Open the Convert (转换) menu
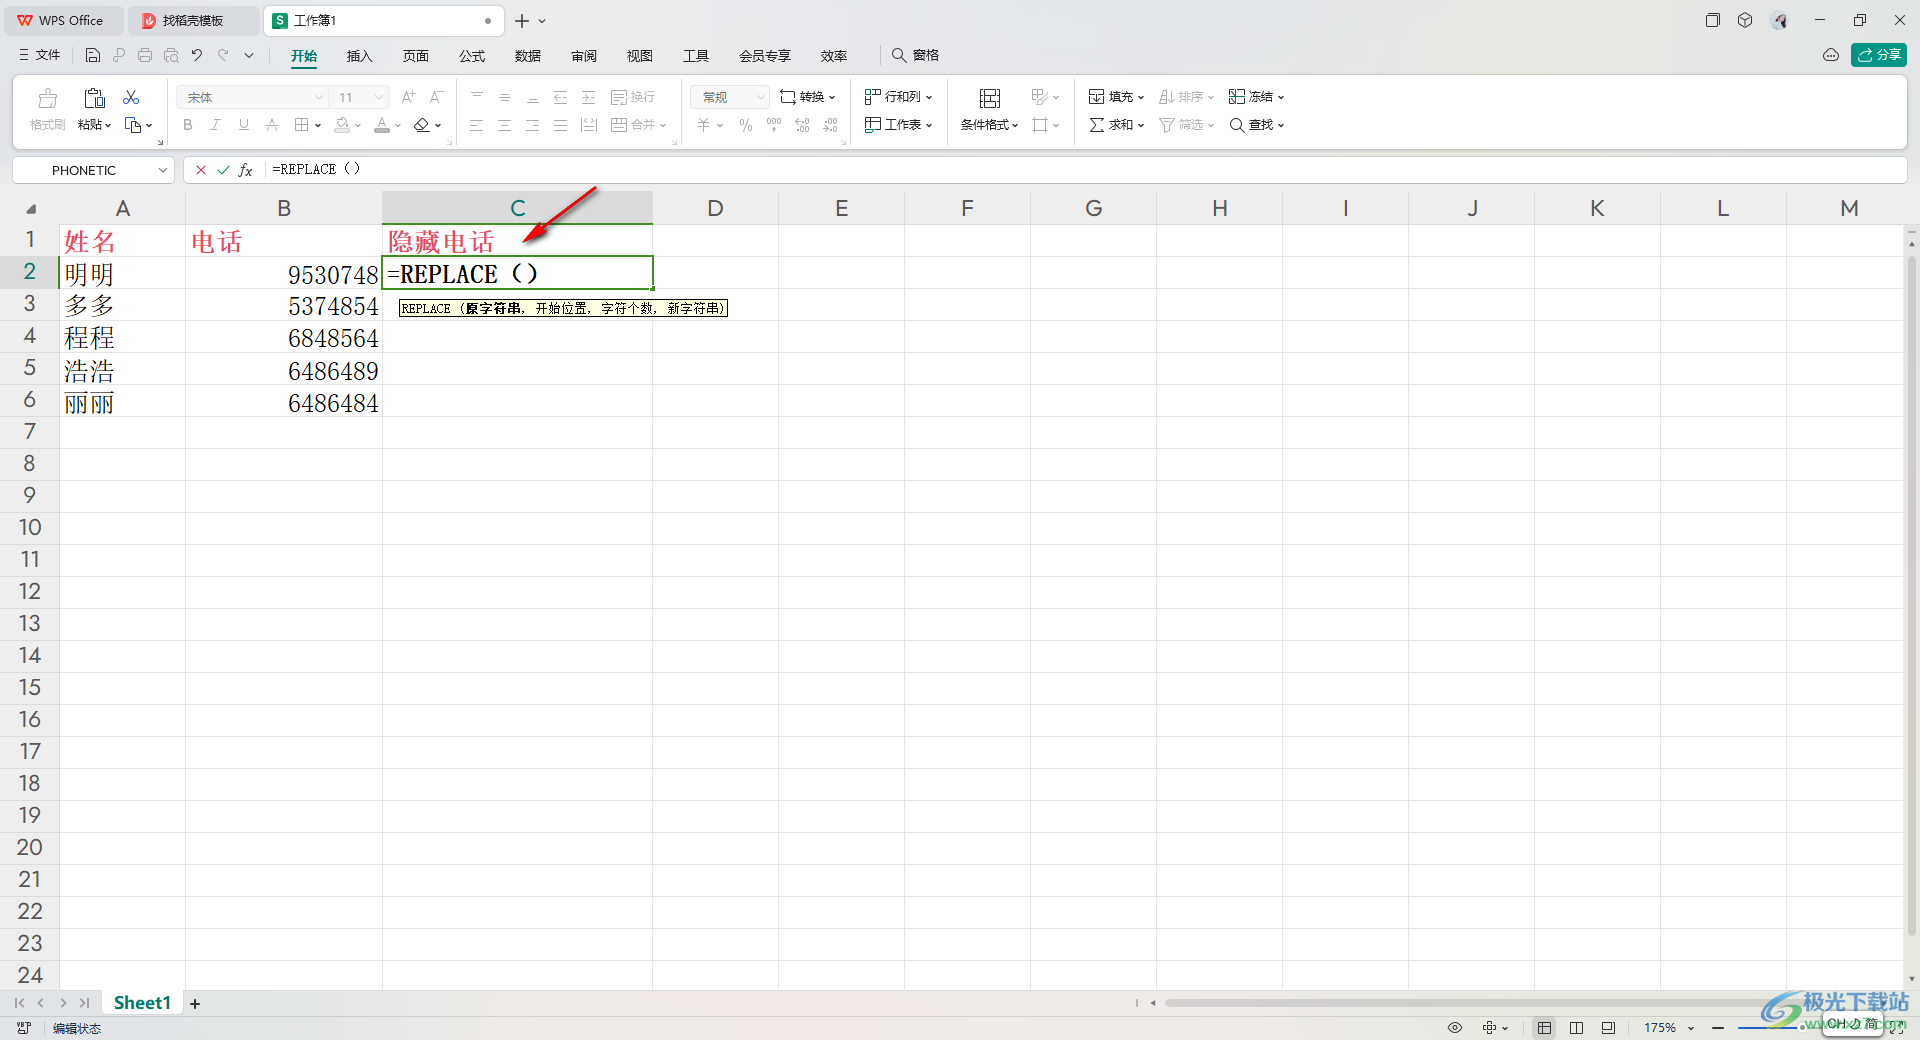Screen dimensions: 1920x1040 807,97
